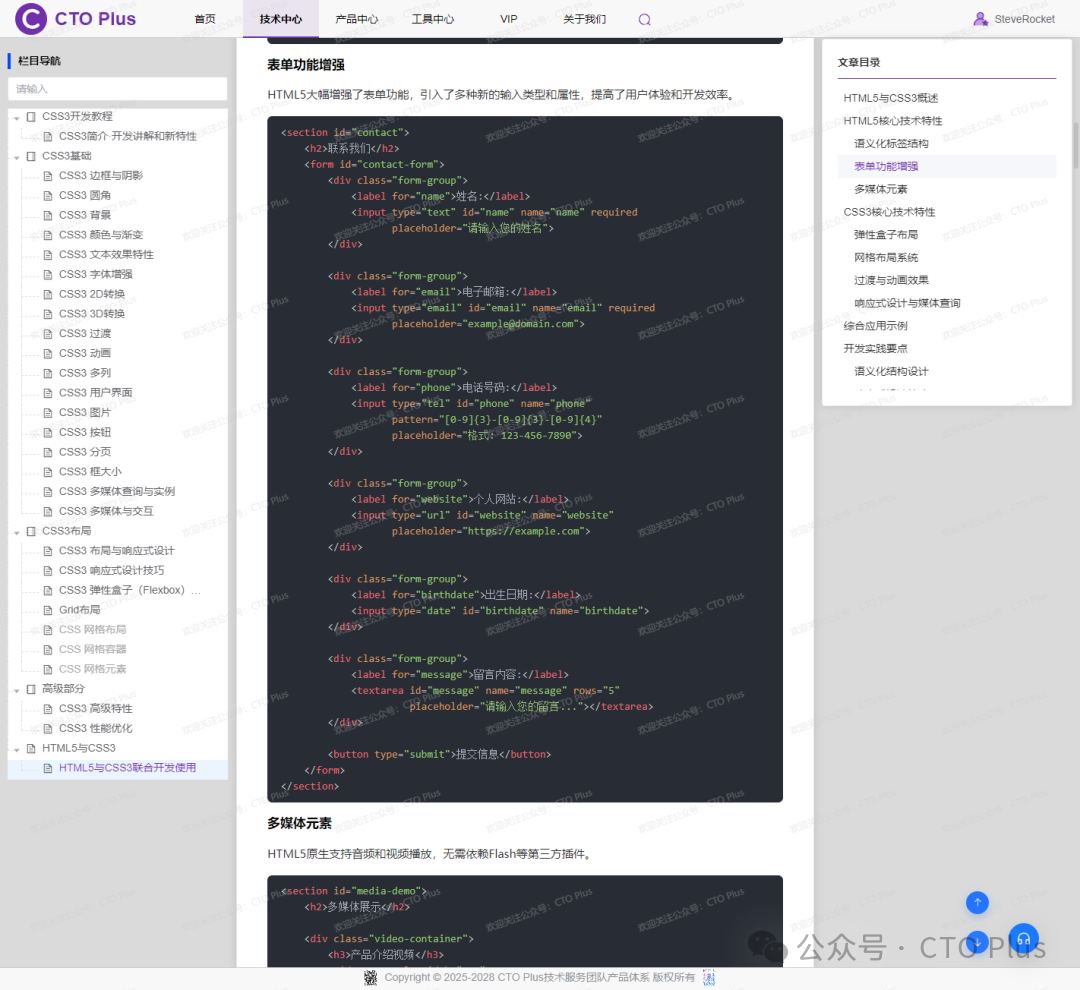Open CSS 网格容器 tutorial

(92, 650)
